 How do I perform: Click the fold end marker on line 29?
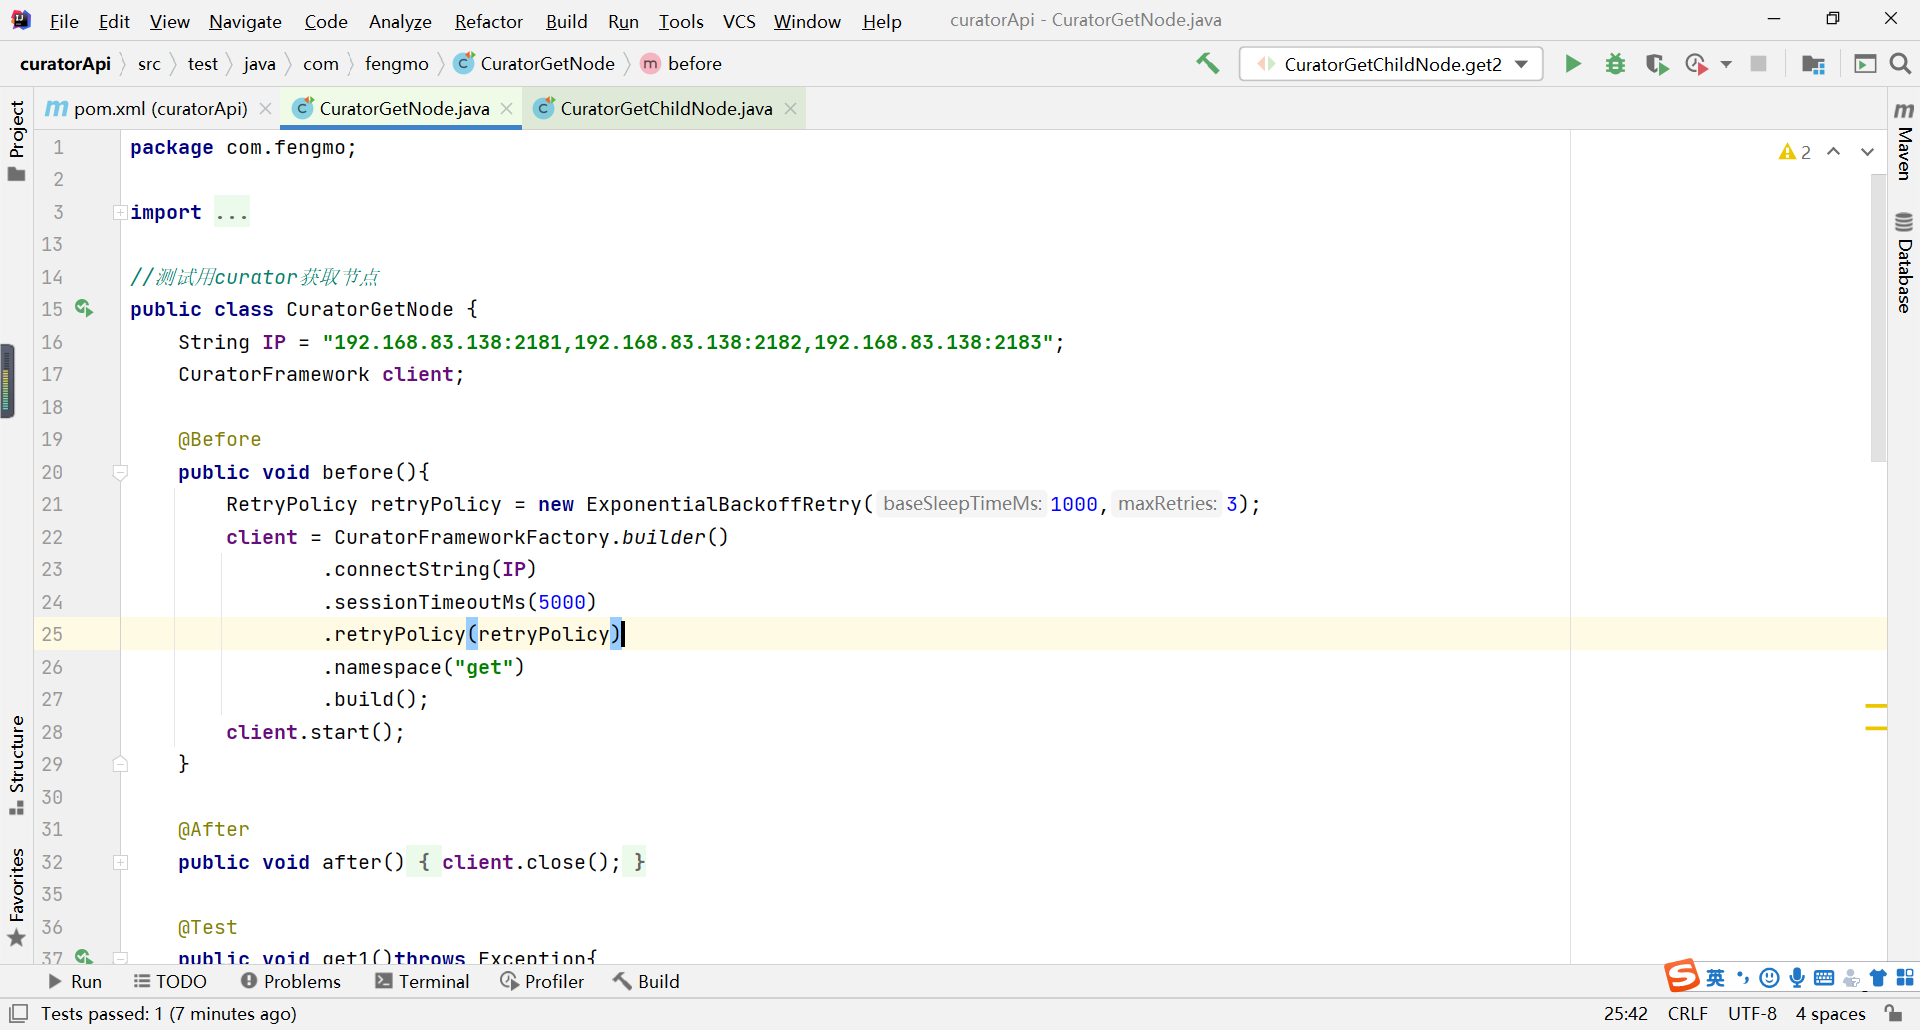click(x=120, y=764)
